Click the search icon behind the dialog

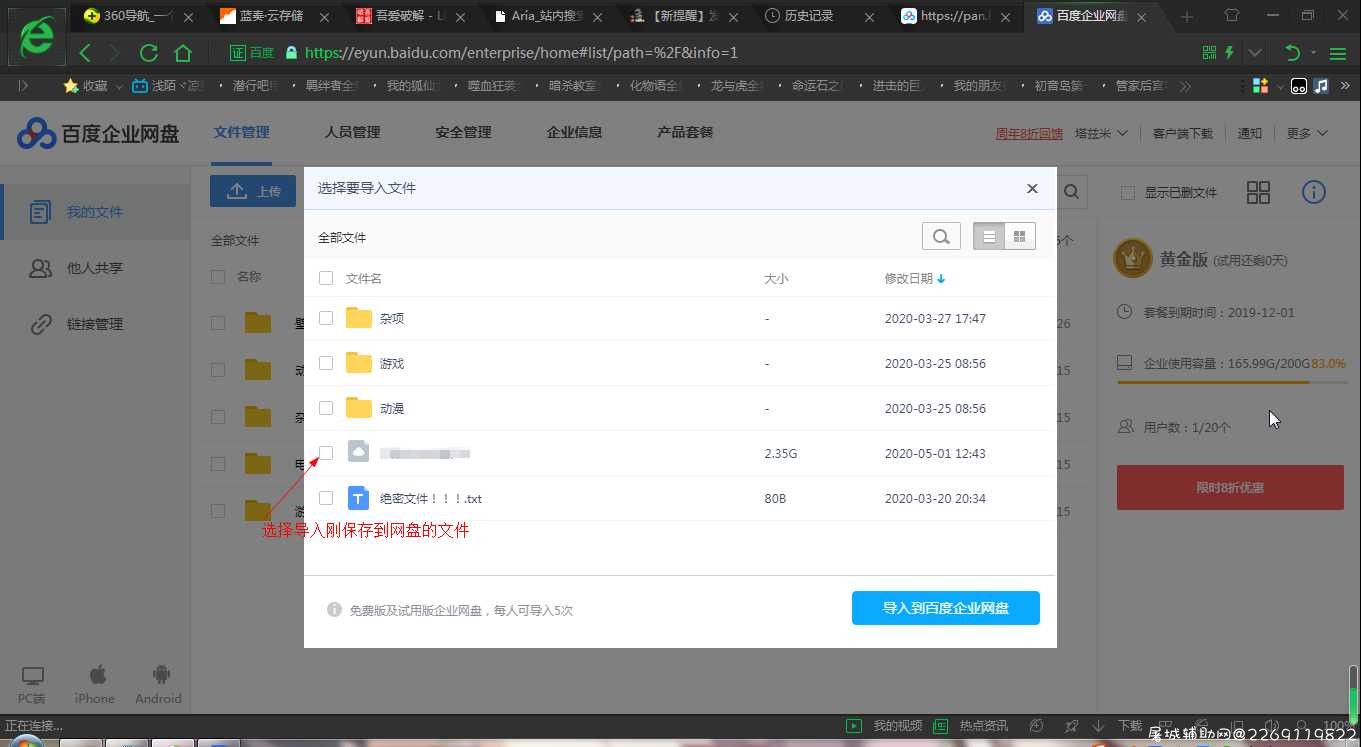pos(1072,192)
